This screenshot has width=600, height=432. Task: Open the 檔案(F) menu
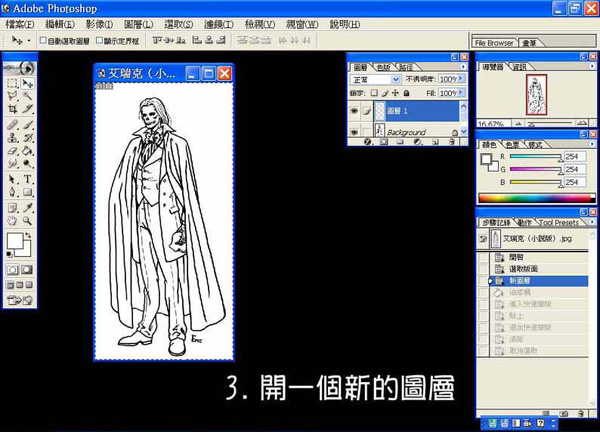(x=20, y=24)
